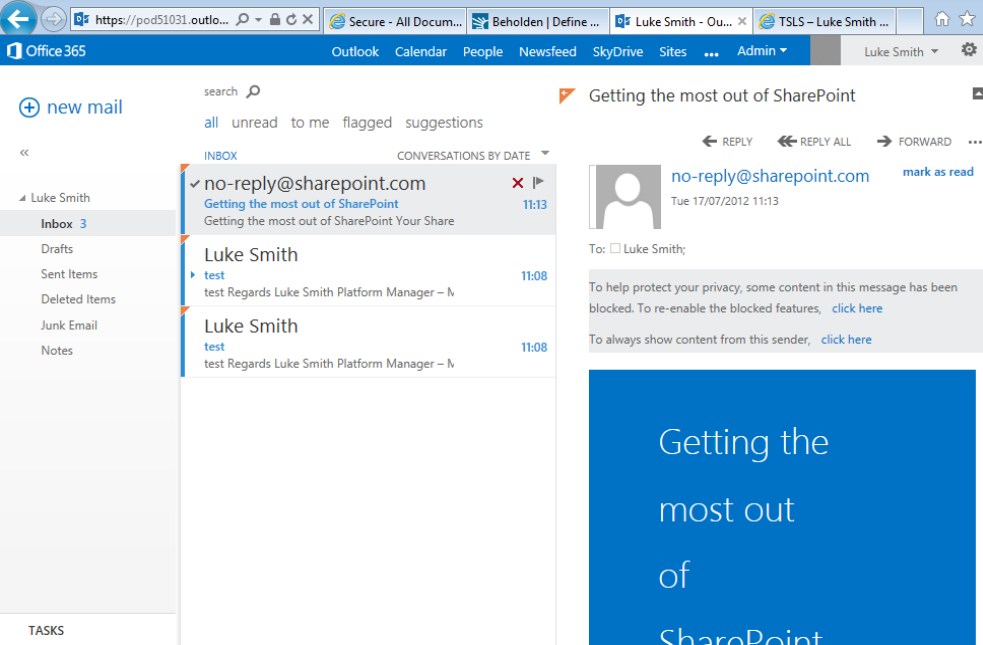This screenshot has height=645, width=983.
Task: Collapse the folder pane with double chevron
Action: point(24,153)
